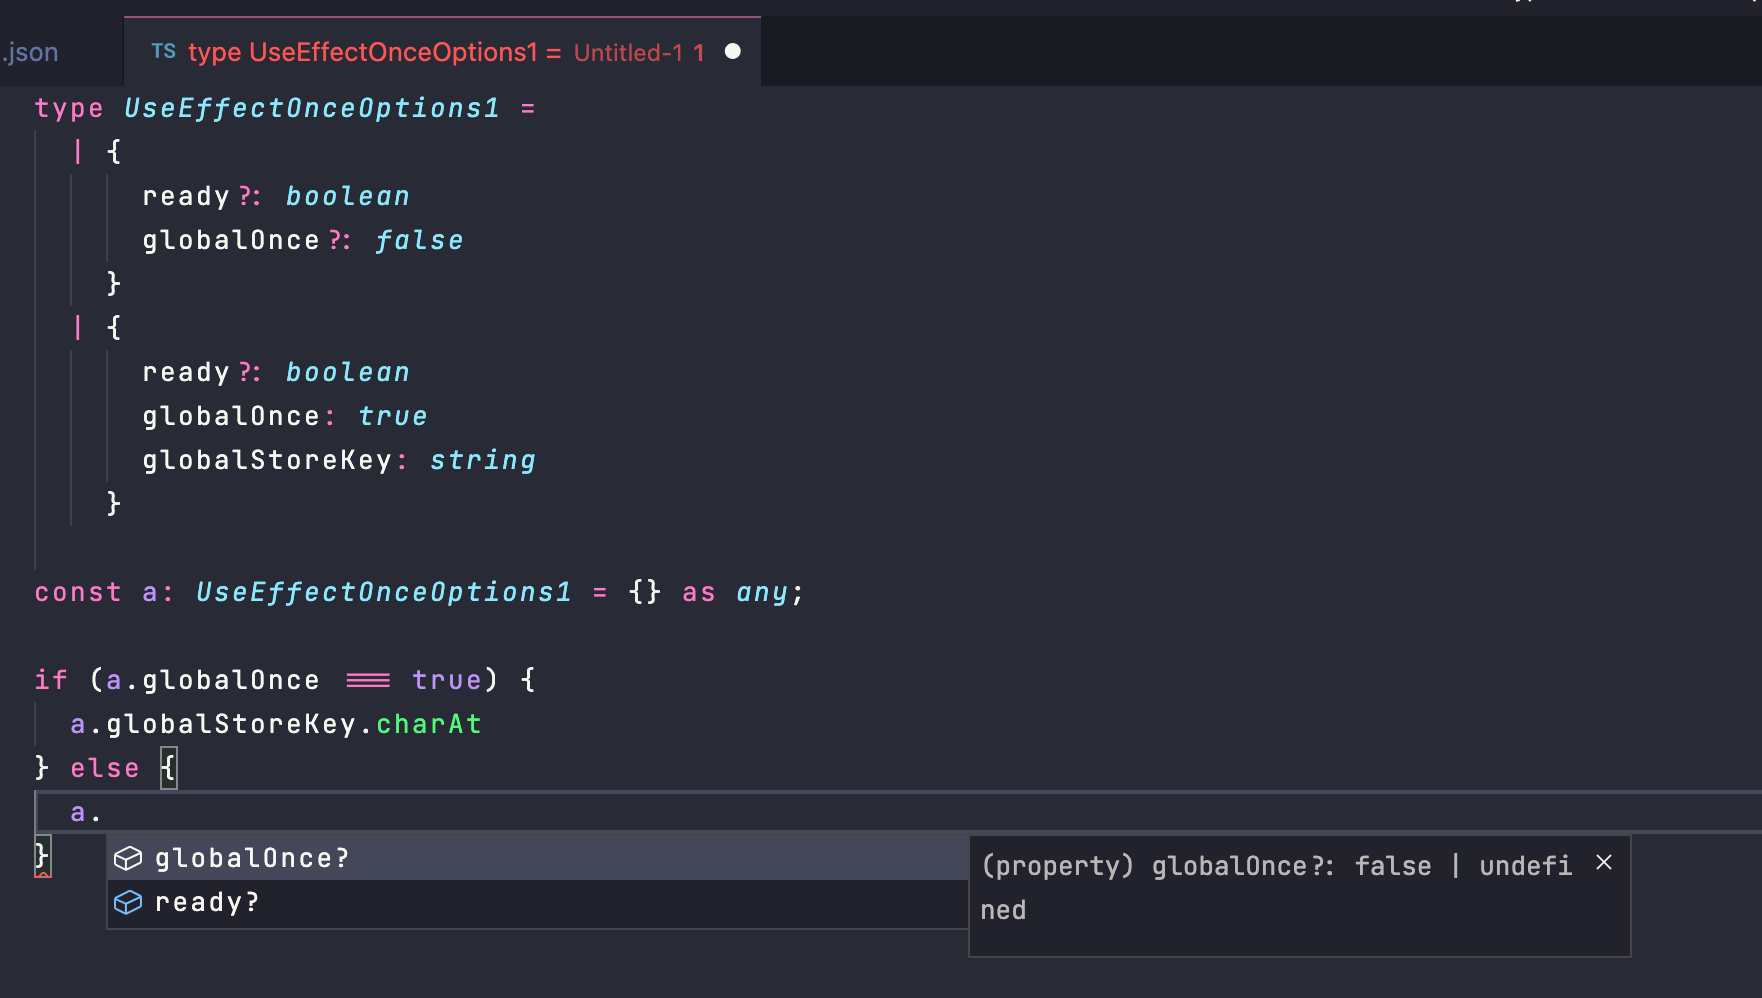Click the 'any' type keyword

click(x=762, y=592)
